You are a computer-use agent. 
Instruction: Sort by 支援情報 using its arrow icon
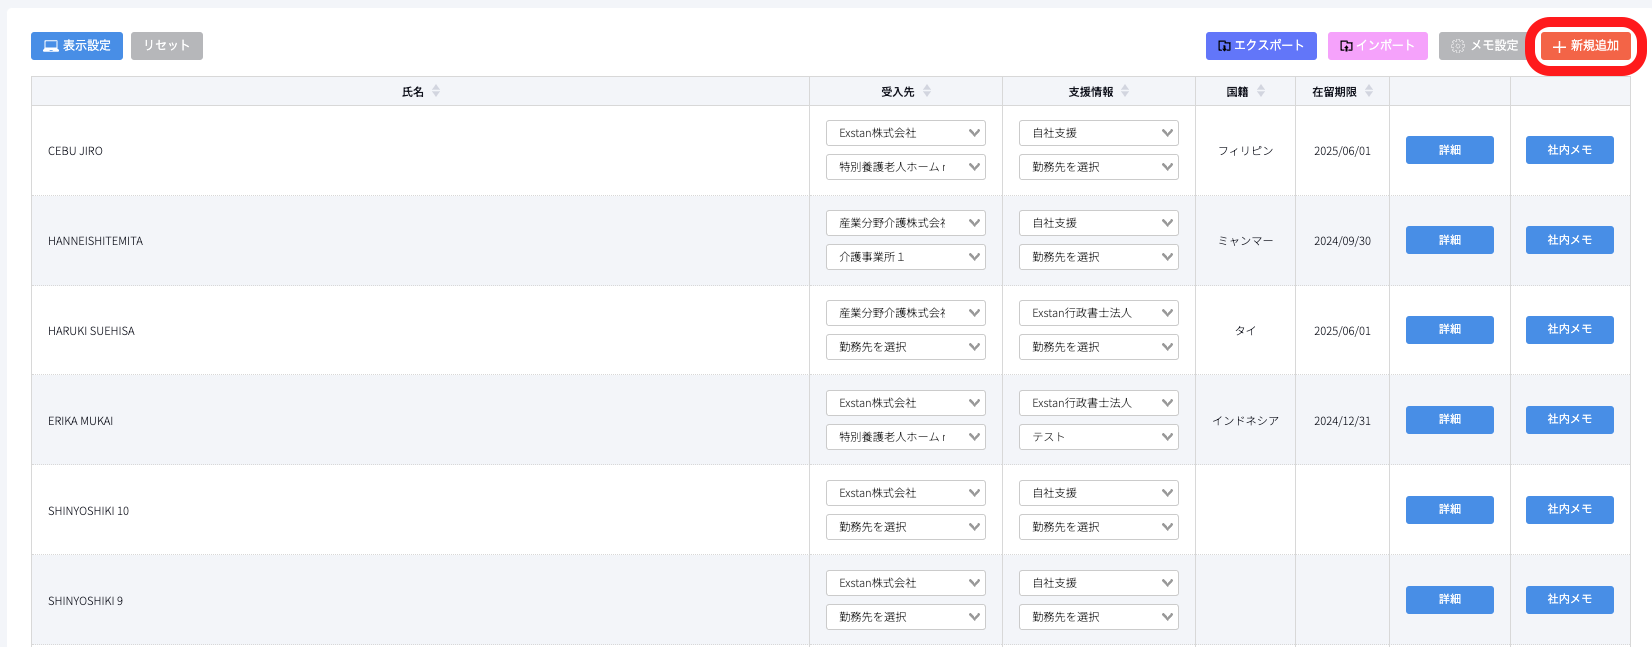click(1125, 91)
